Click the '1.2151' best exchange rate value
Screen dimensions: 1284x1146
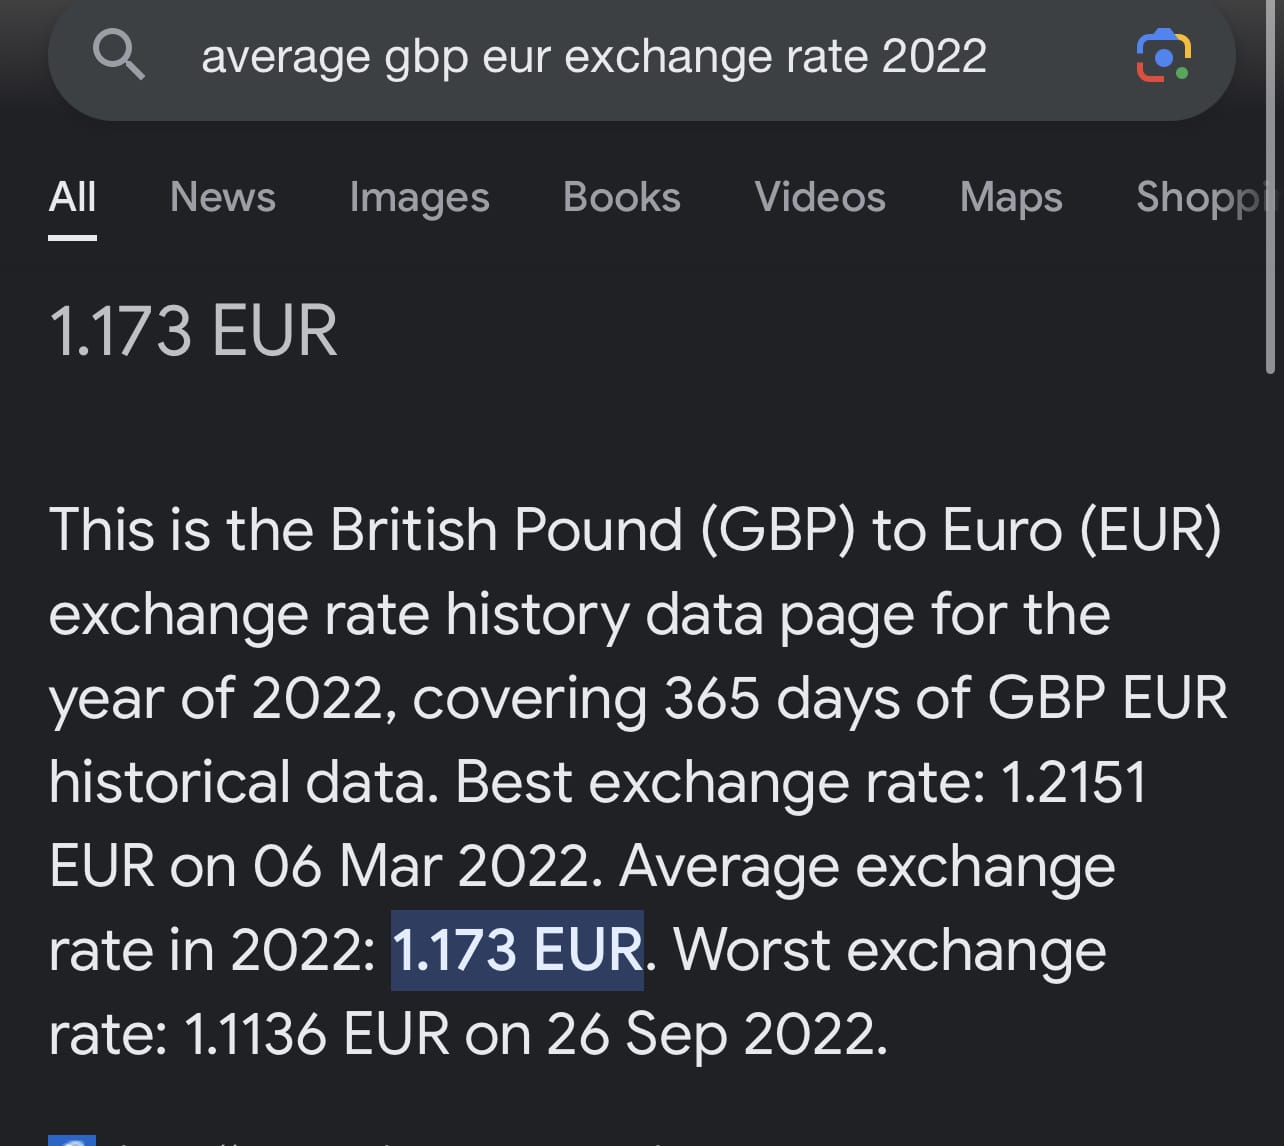(1073, 782)
